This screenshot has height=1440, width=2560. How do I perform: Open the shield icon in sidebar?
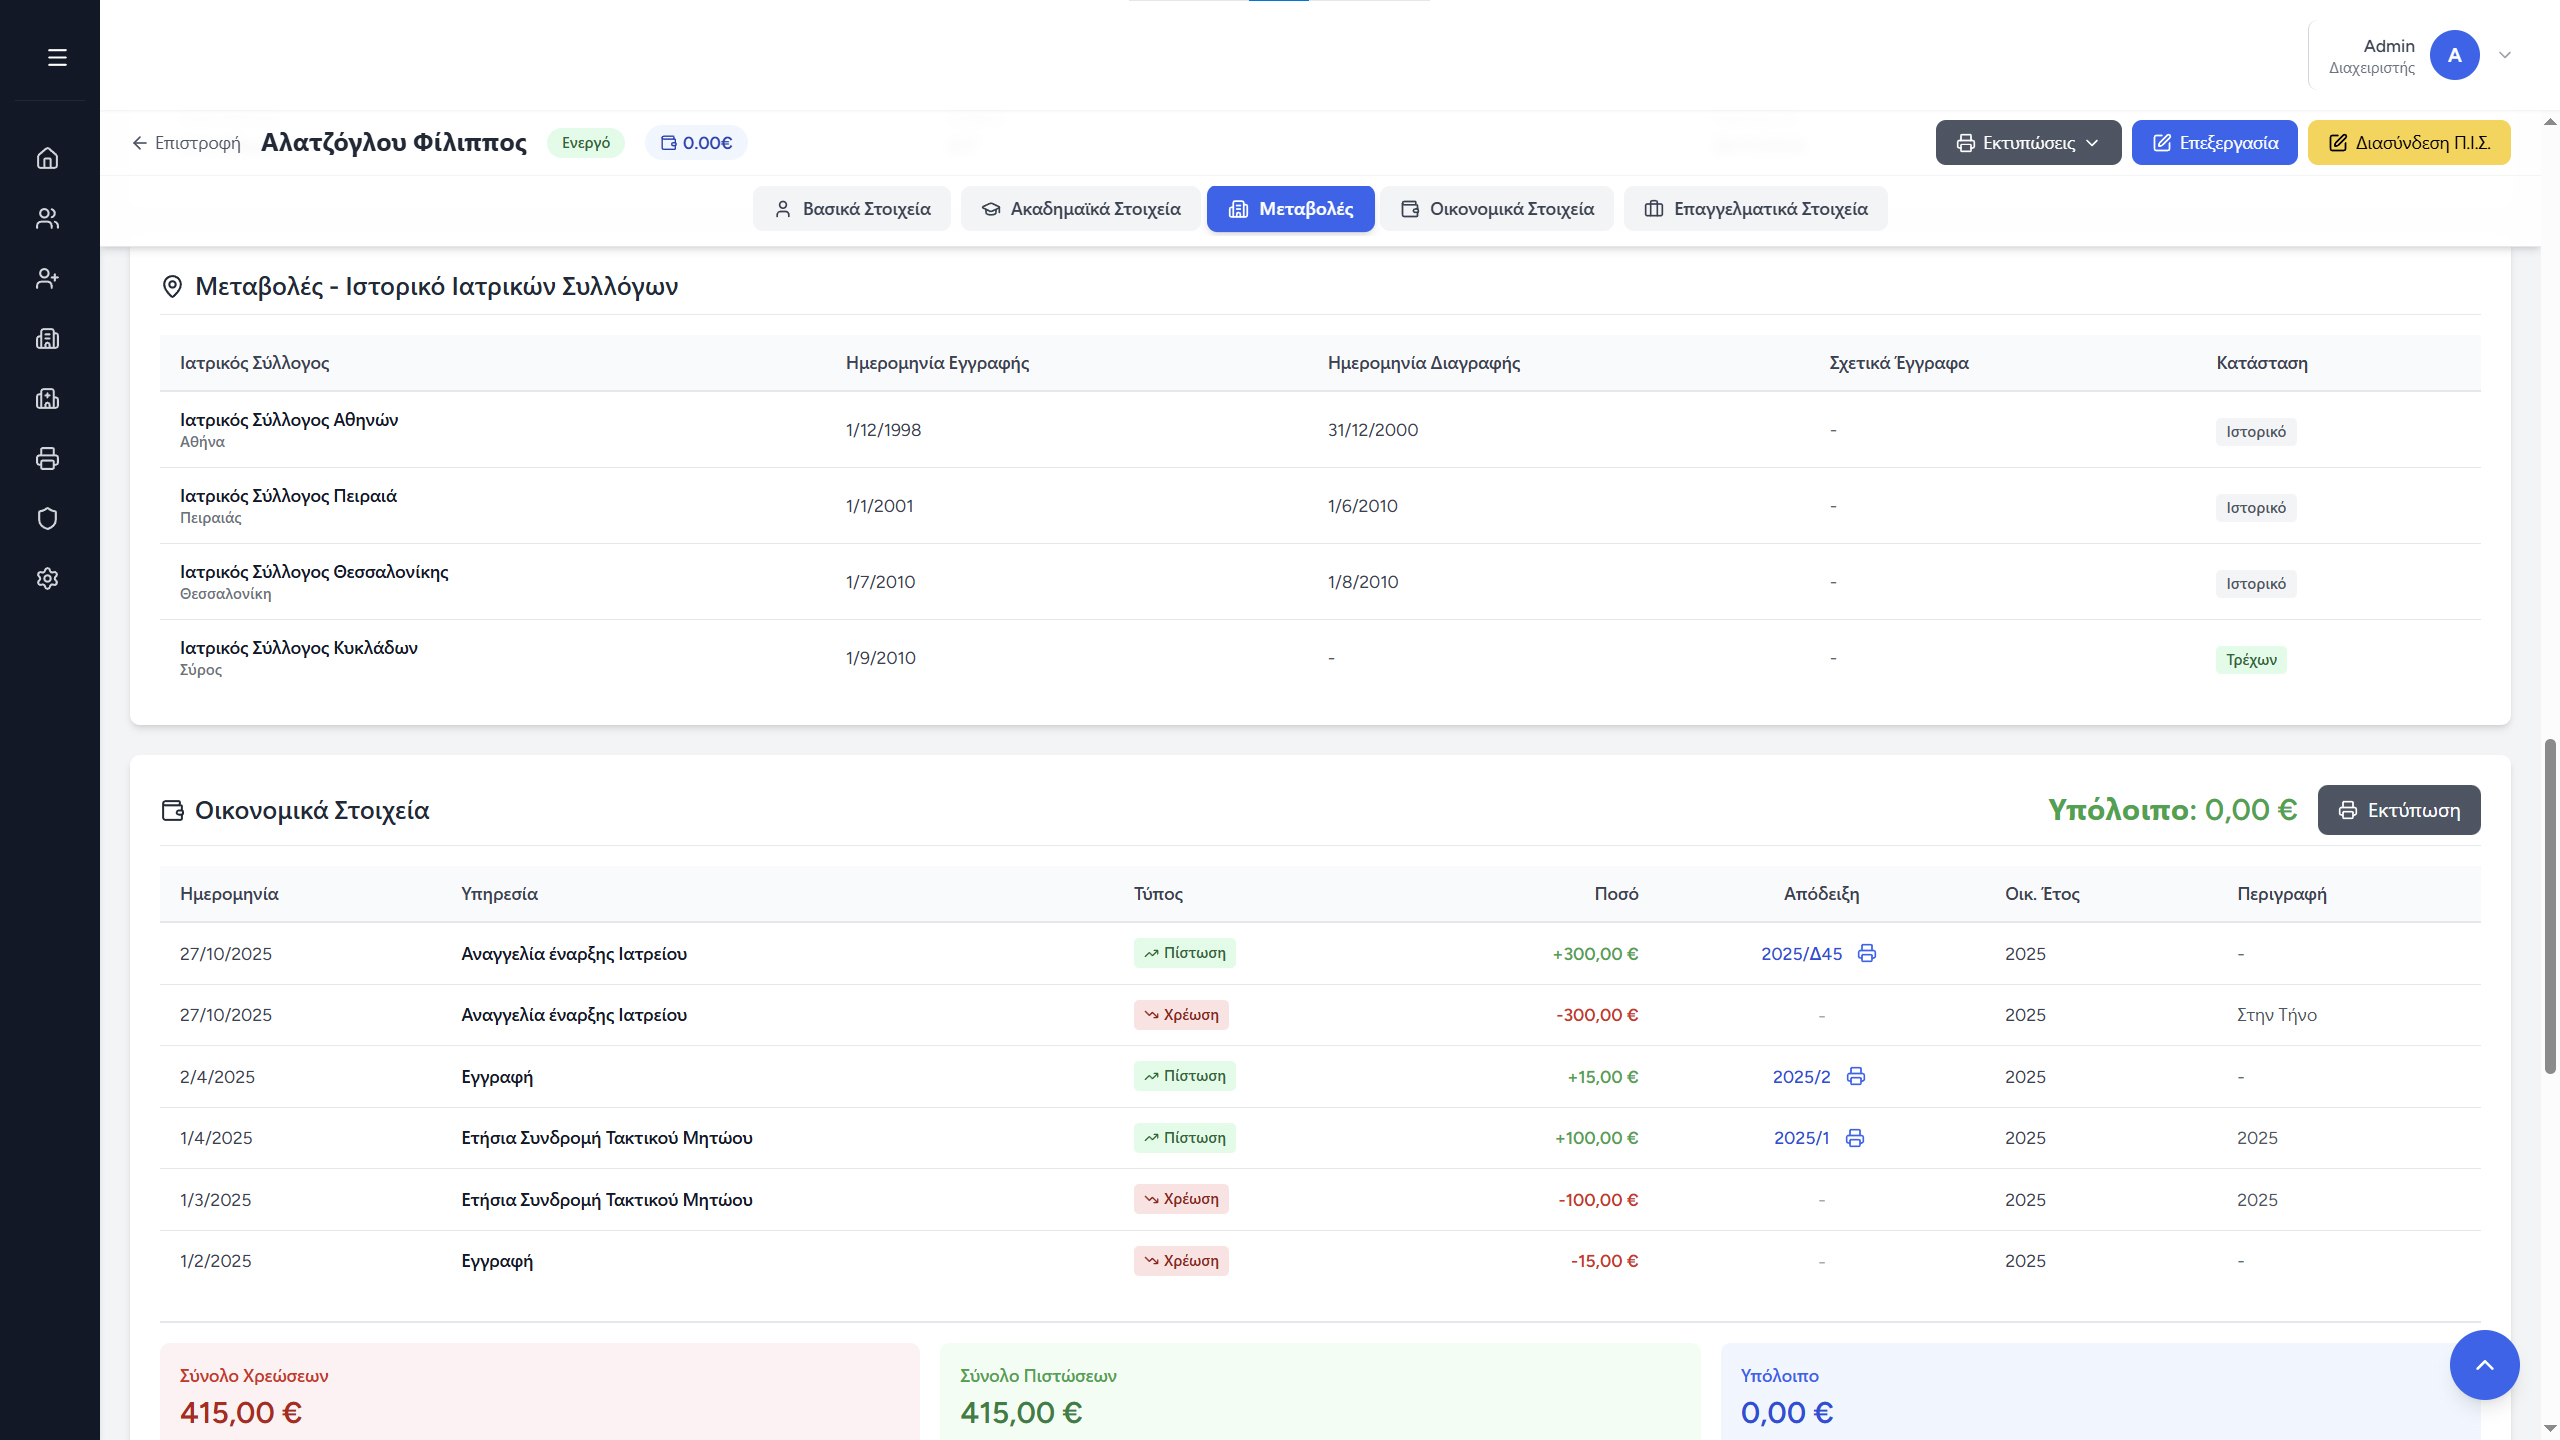pyautogui.click(x=47, y=518)
